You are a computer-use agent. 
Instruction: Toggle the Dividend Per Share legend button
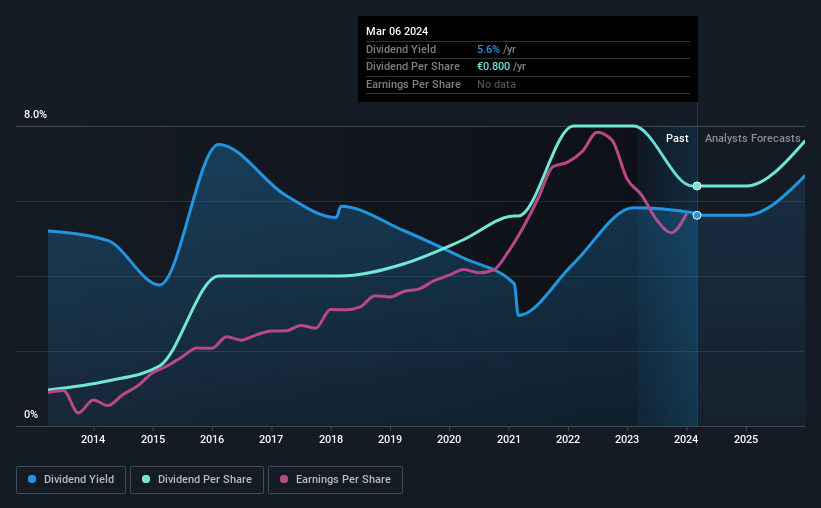(197, 480)
